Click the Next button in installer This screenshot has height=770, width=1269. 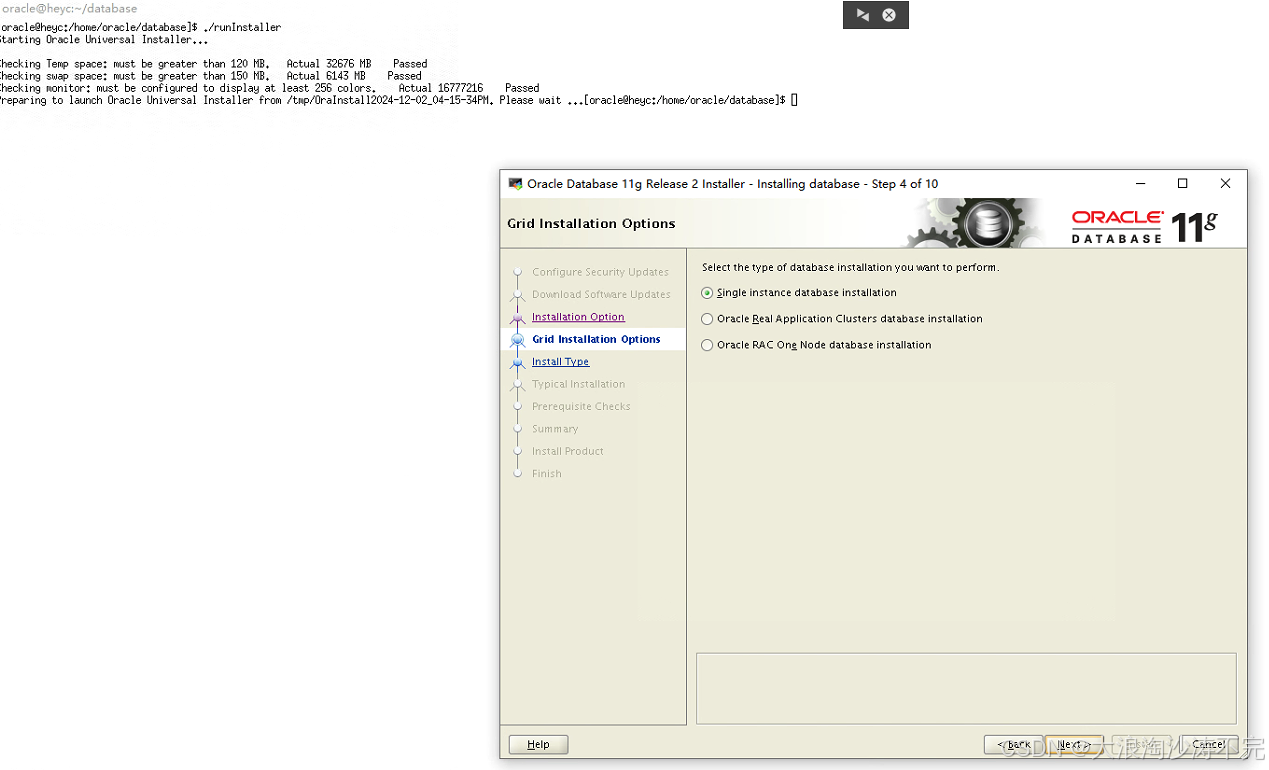click(x=1074, y=744)
